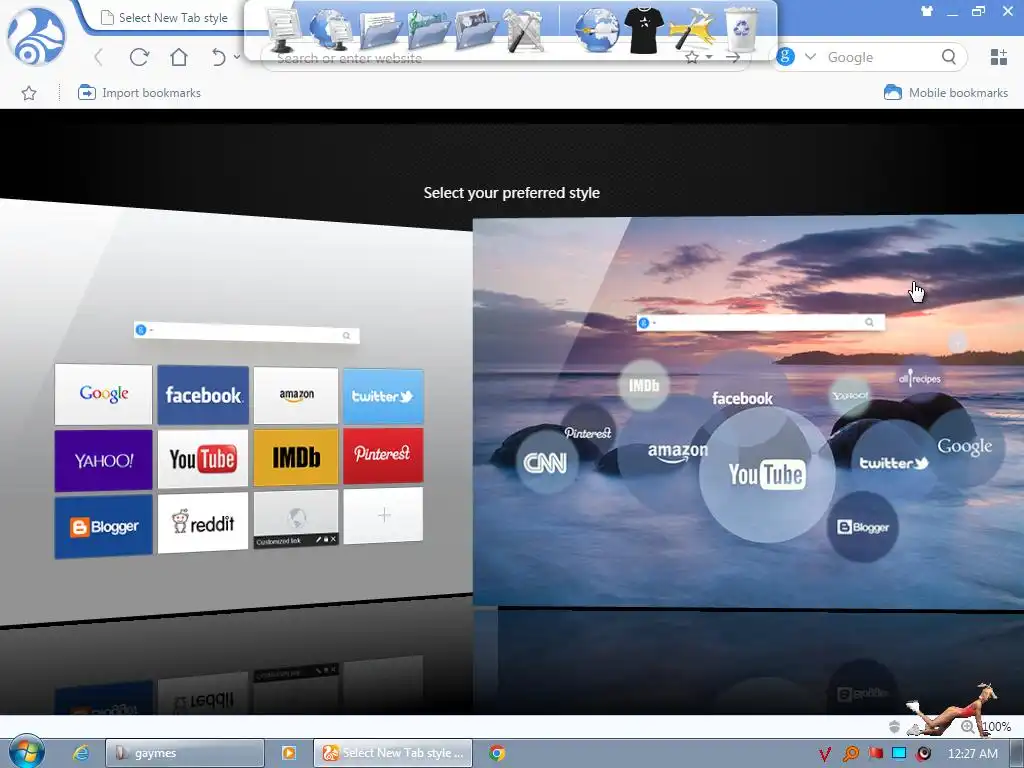The image size is (1024, 768).
Task: Click the taskbar clock 12:27 AM
Action: point(972,754)
